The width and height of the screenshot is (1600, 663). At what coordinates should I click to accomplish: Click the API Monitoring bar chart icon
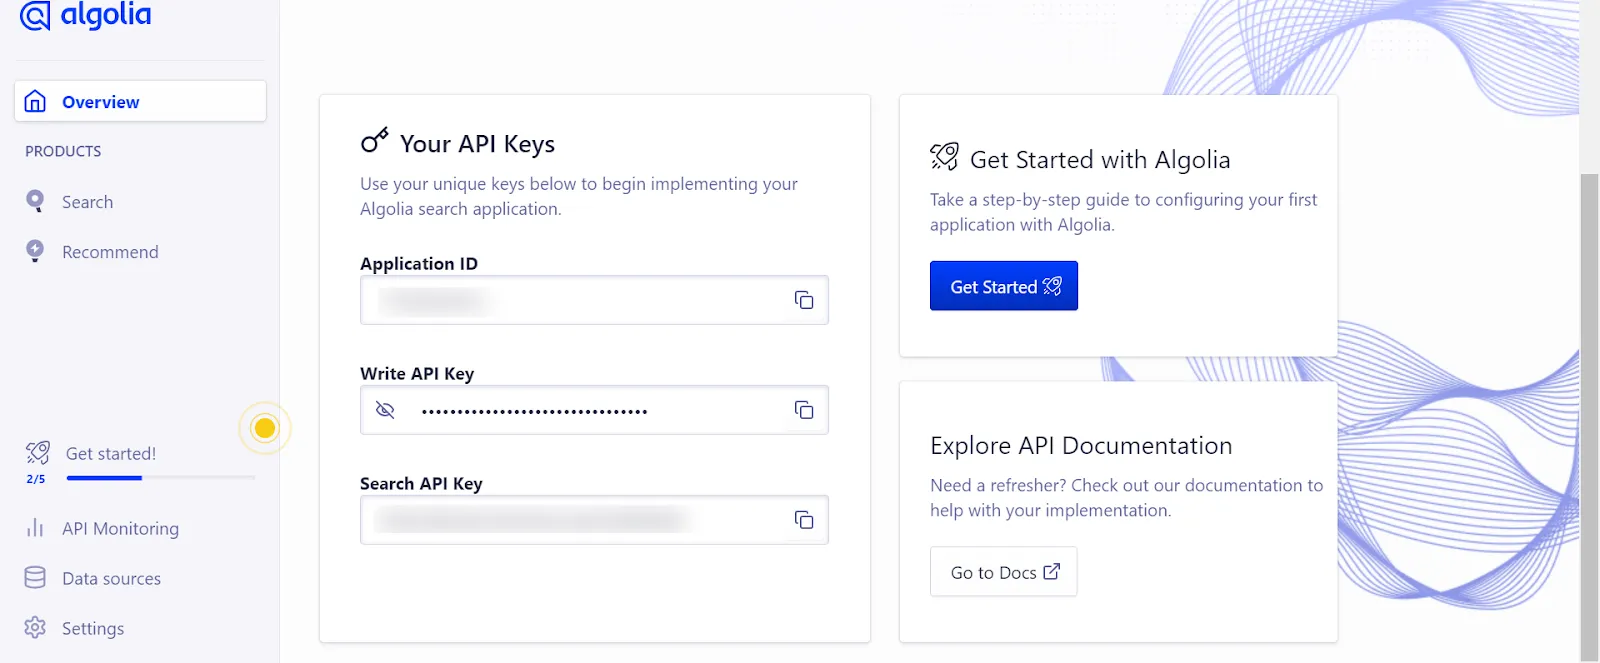coord(35,528)
